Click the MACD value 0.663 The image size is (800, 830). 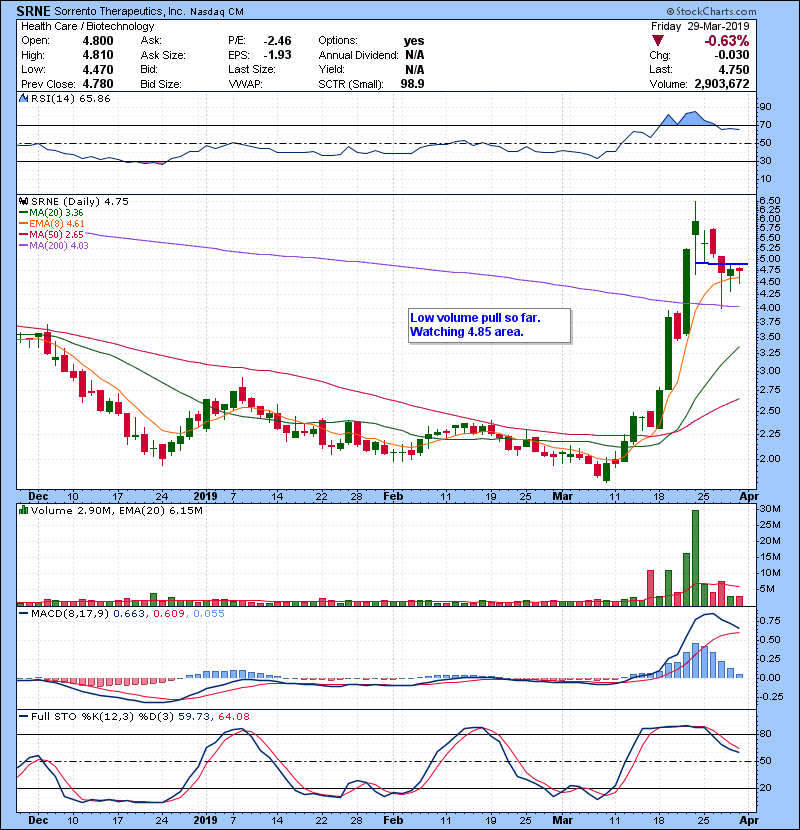click(x=129, y=614)
